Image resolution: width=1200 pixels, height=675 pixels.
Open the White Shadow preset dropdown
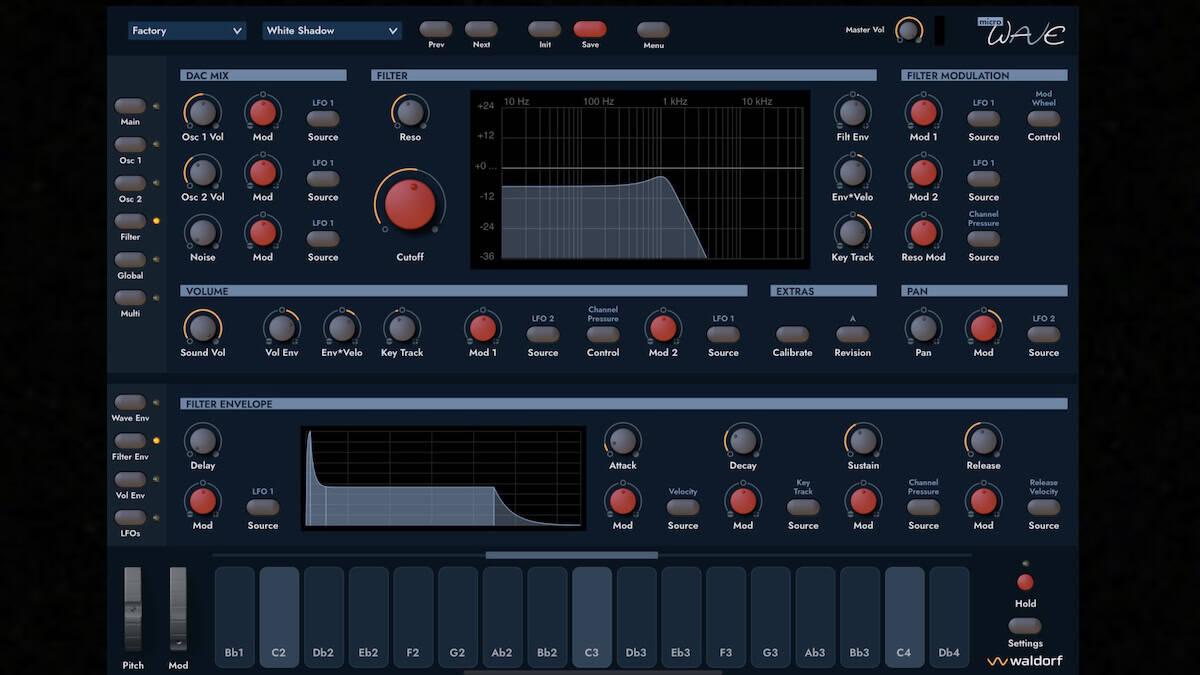coord(332,31)
